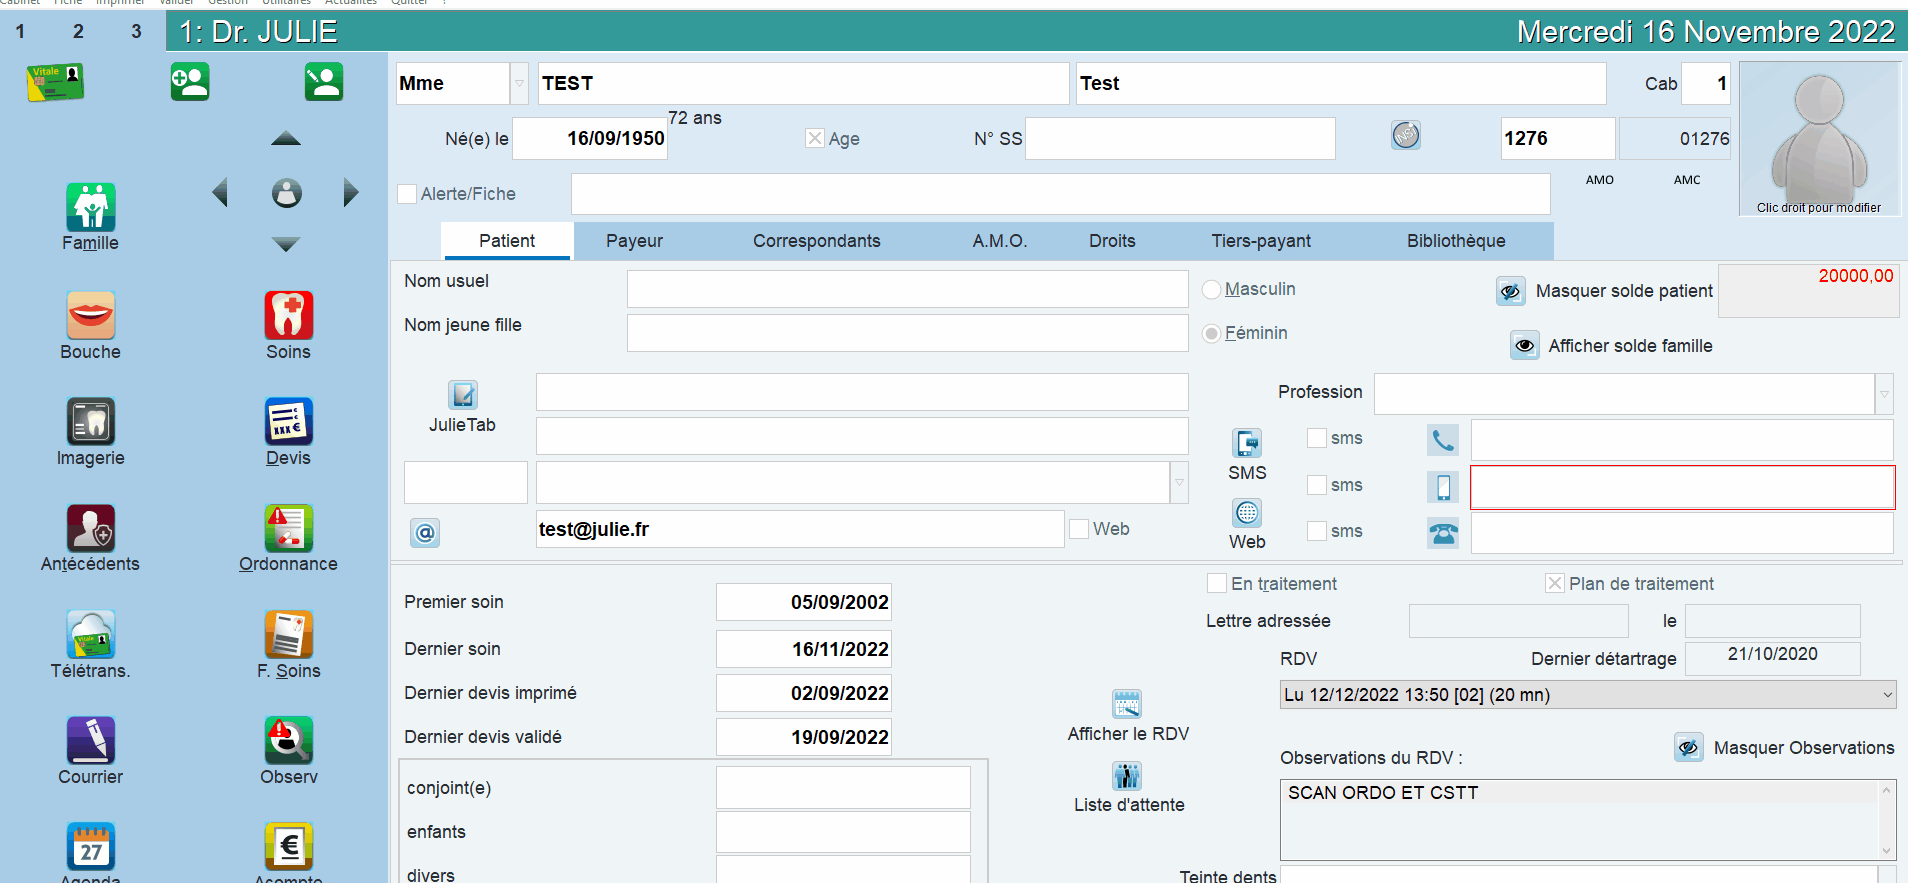The height and width of the screenshot is (883, 1908).
Task: Toggle the Age checkbox
Action: click(815, 138)
